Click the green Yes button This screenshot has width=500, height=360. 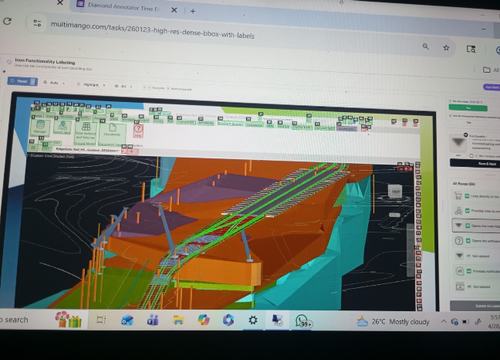[x=468, y=108]
